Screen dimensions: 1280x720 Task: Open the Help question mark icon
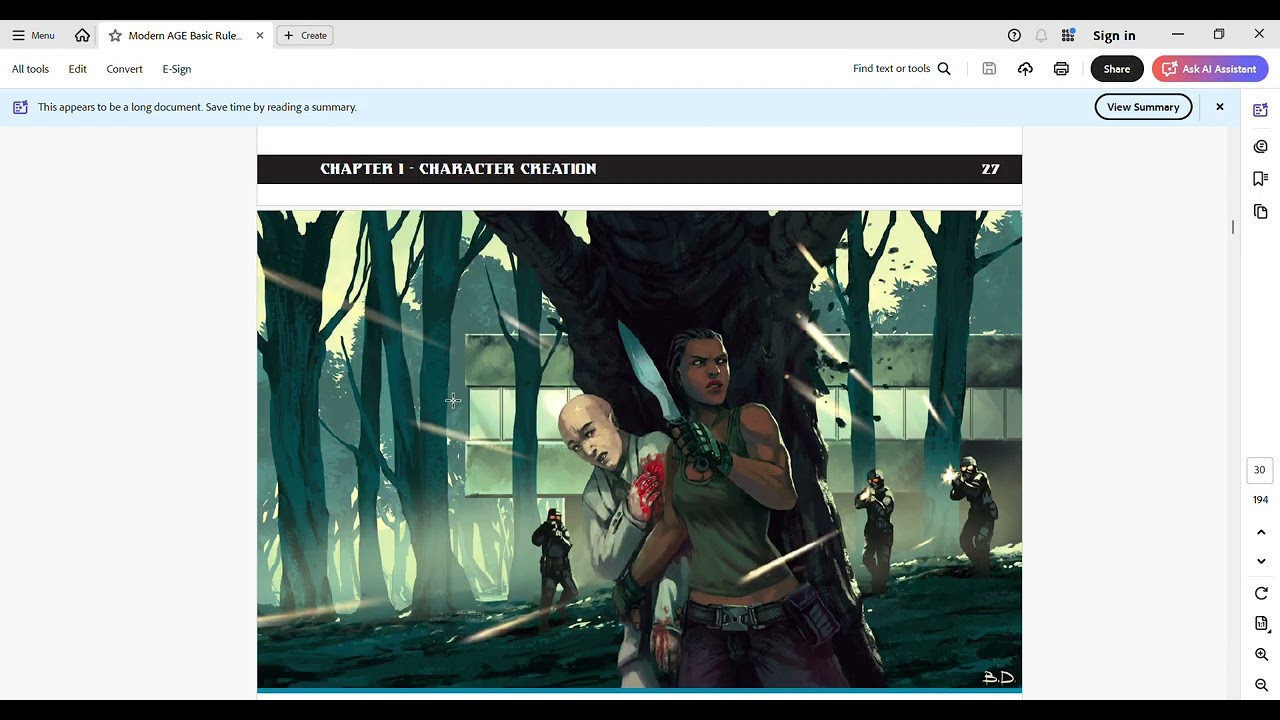click(x=1014, y=35)
